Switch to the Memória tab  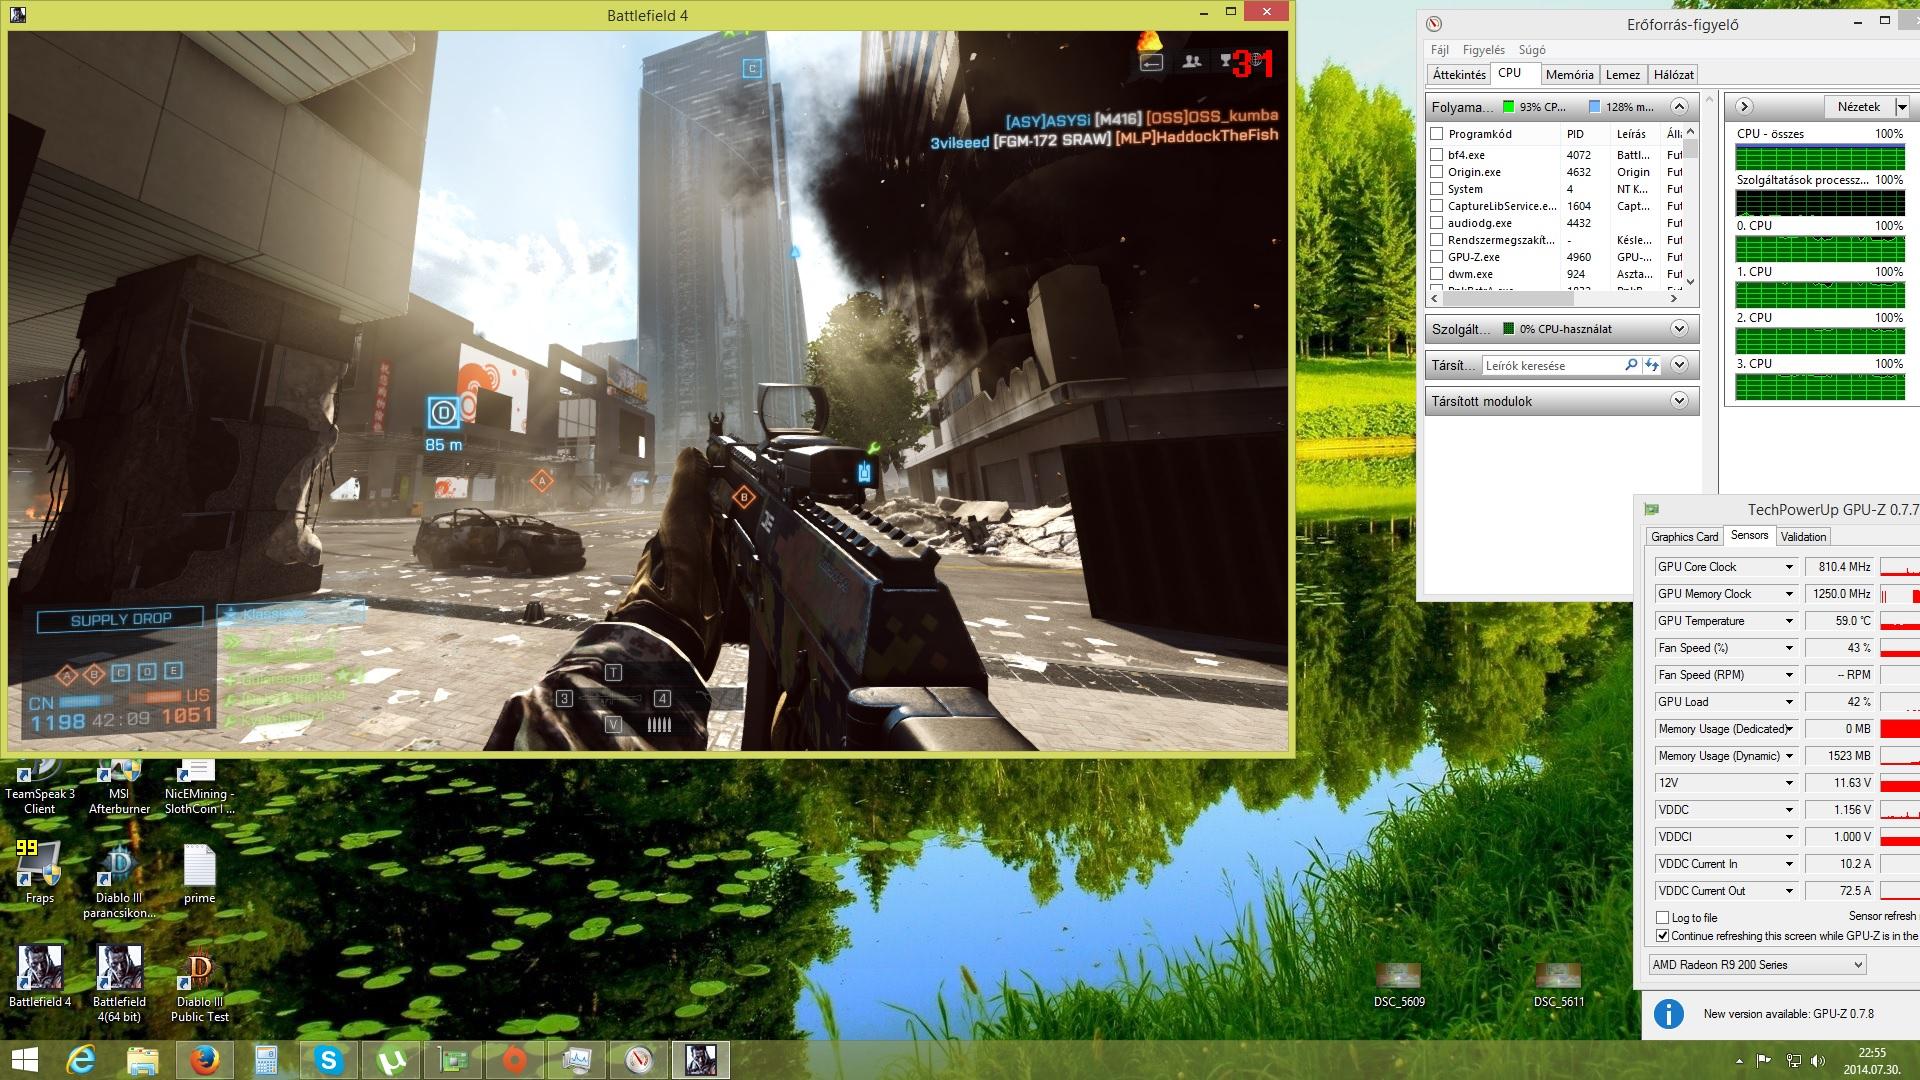coord(1569,75)
